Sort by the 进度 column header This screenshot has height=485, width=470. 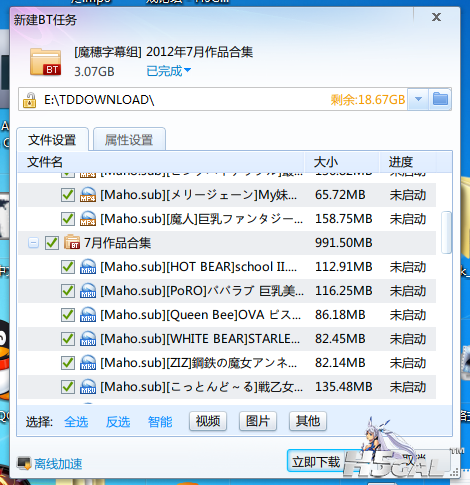(408, 162)
